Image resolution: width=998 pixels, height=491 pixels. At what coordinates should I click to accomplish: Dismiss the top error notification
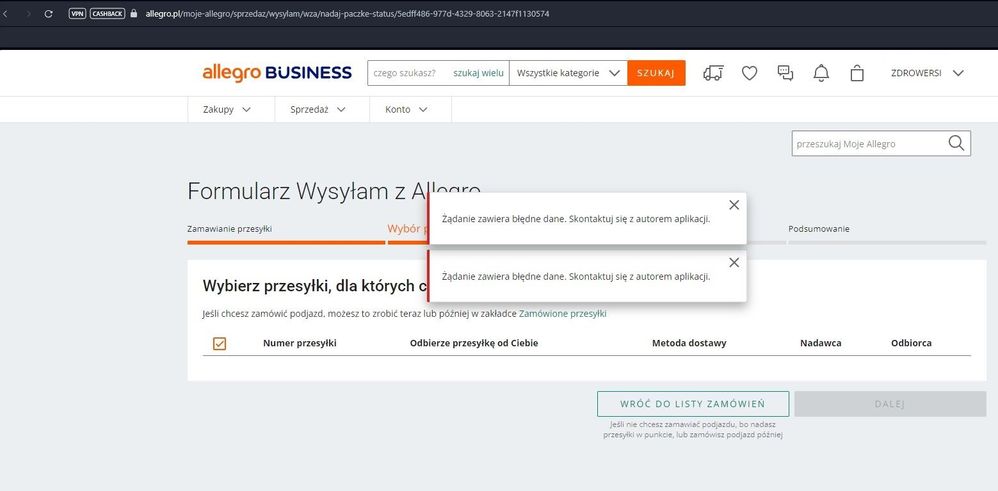tap(734, 205)
